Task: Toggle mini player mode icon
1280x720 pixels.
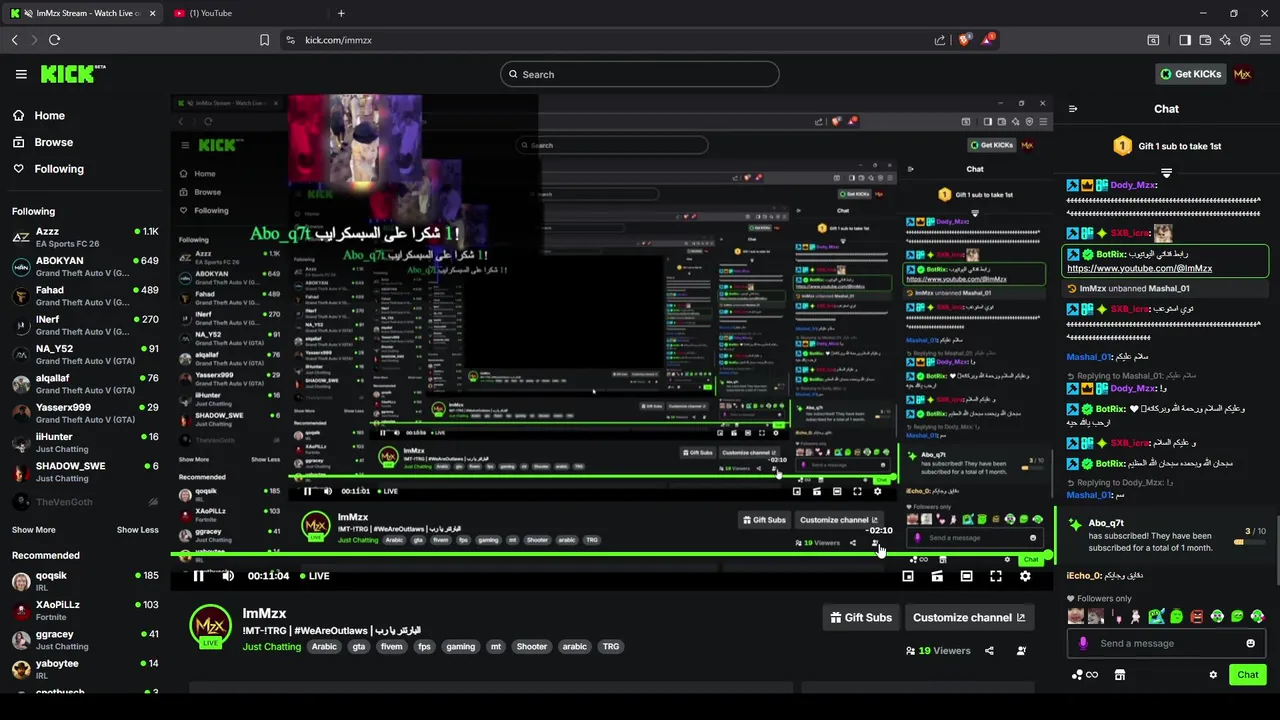Action: (x=937, y=576)
